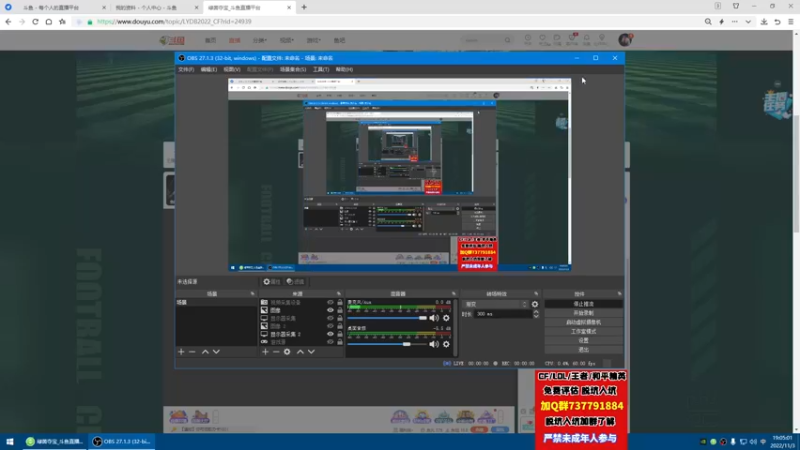
Task: Click browser home icon in toolbar
Action: (x=49, y=21)
